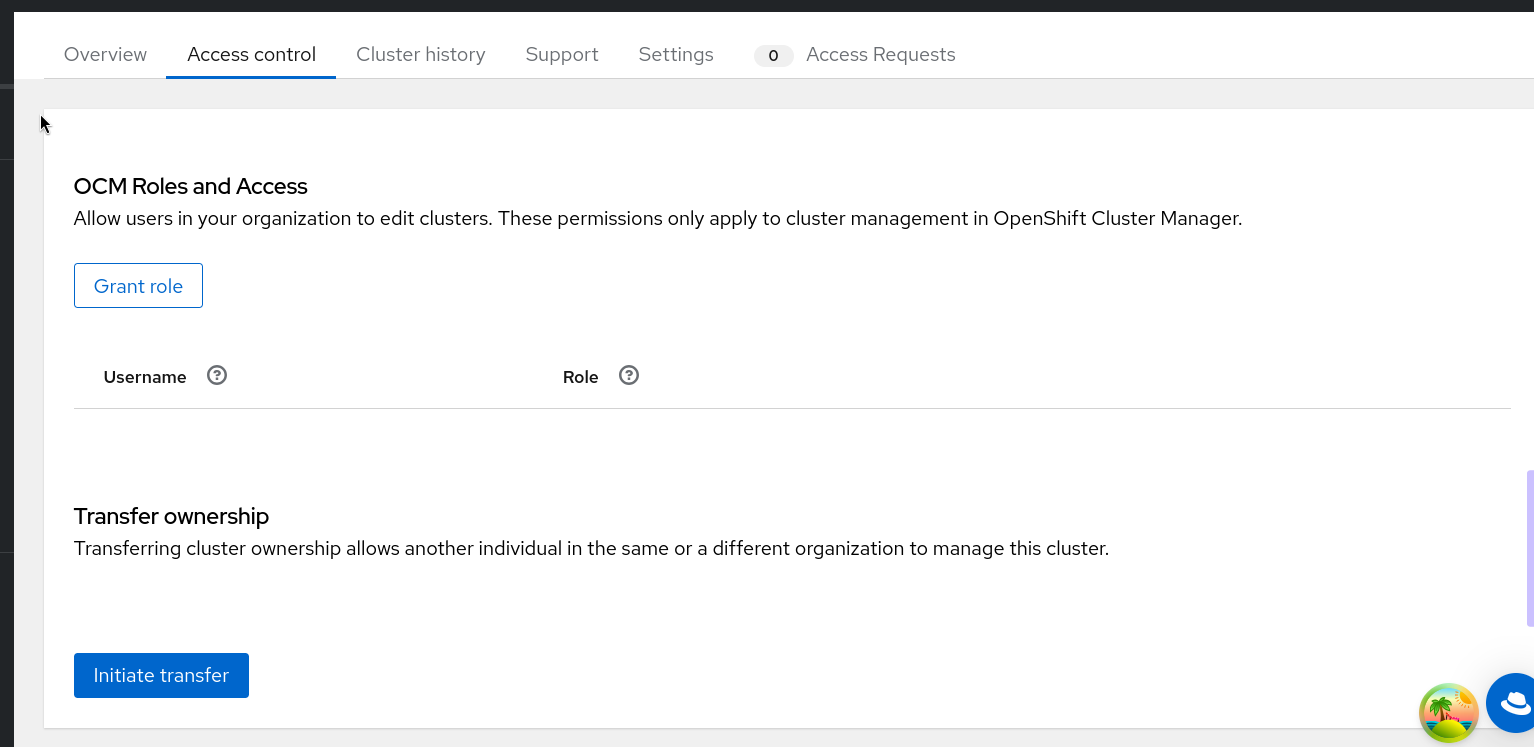This screenshot has width=1534, height=747.
Task: Open the Settings tab
Action: click(x=676, y=55)
